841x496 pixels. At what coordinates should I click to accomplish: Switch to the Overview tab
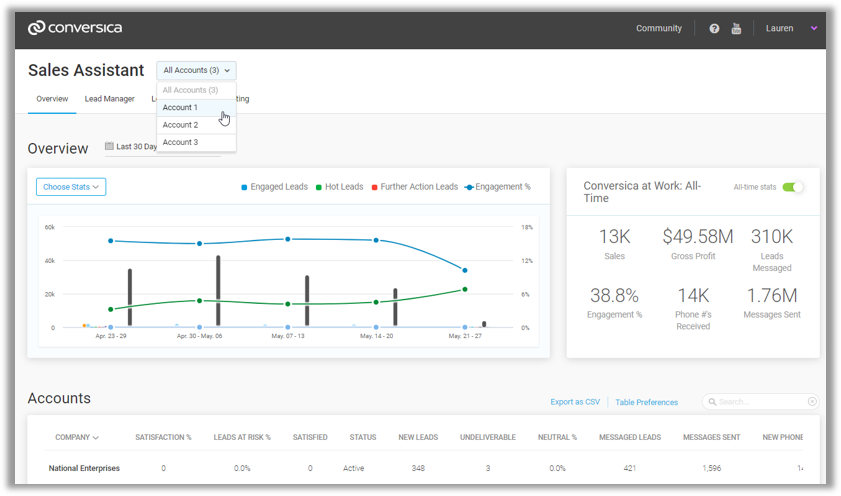[52, 99]
